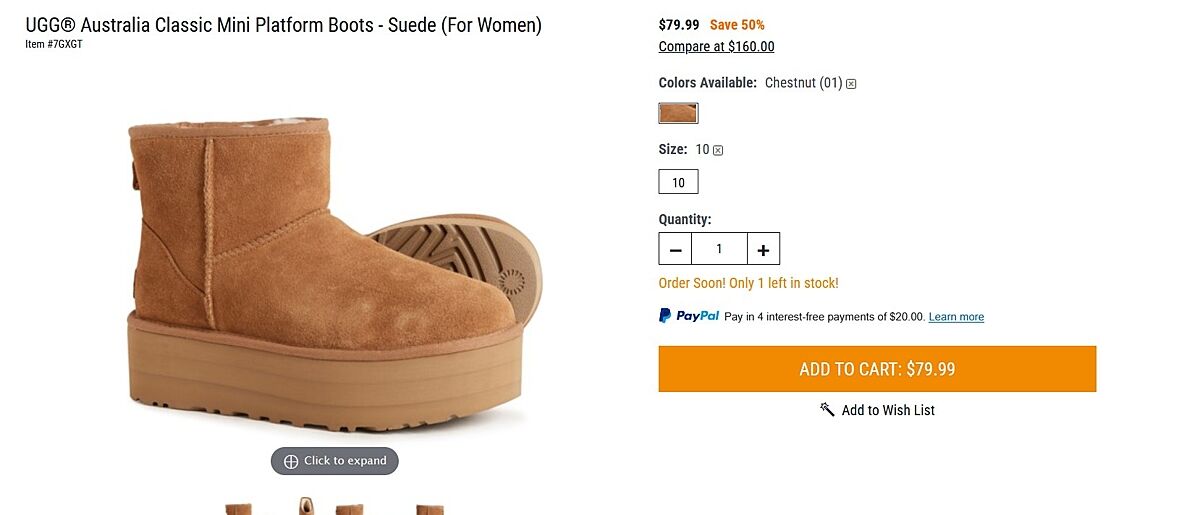Select the fourth boot thumbnail
The width and height of the screenshot is (1200, 515).
(430, 509)
